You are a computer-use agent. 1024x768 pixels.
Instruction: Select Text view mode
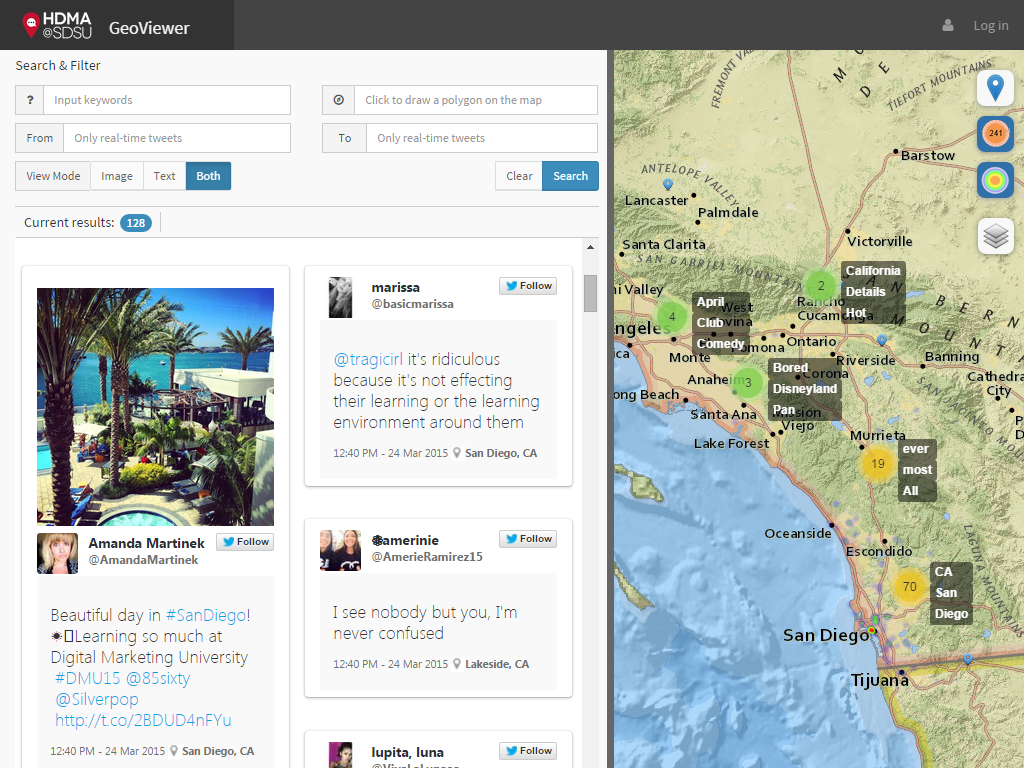165,176
